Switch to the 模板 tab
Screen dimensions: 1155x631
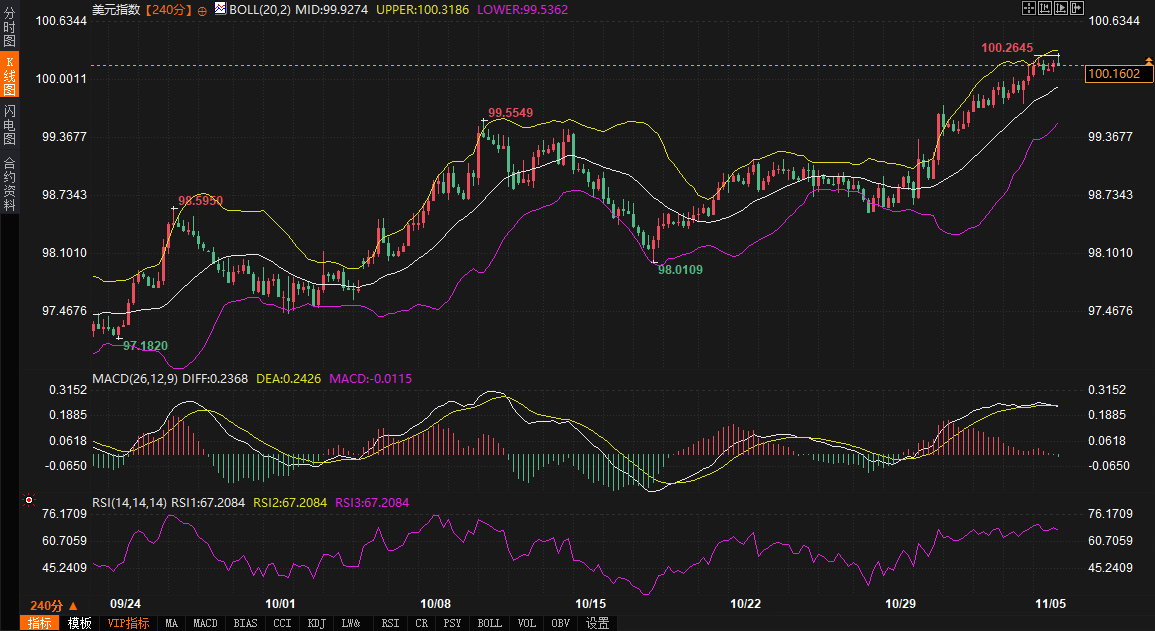tap(80, 623)
